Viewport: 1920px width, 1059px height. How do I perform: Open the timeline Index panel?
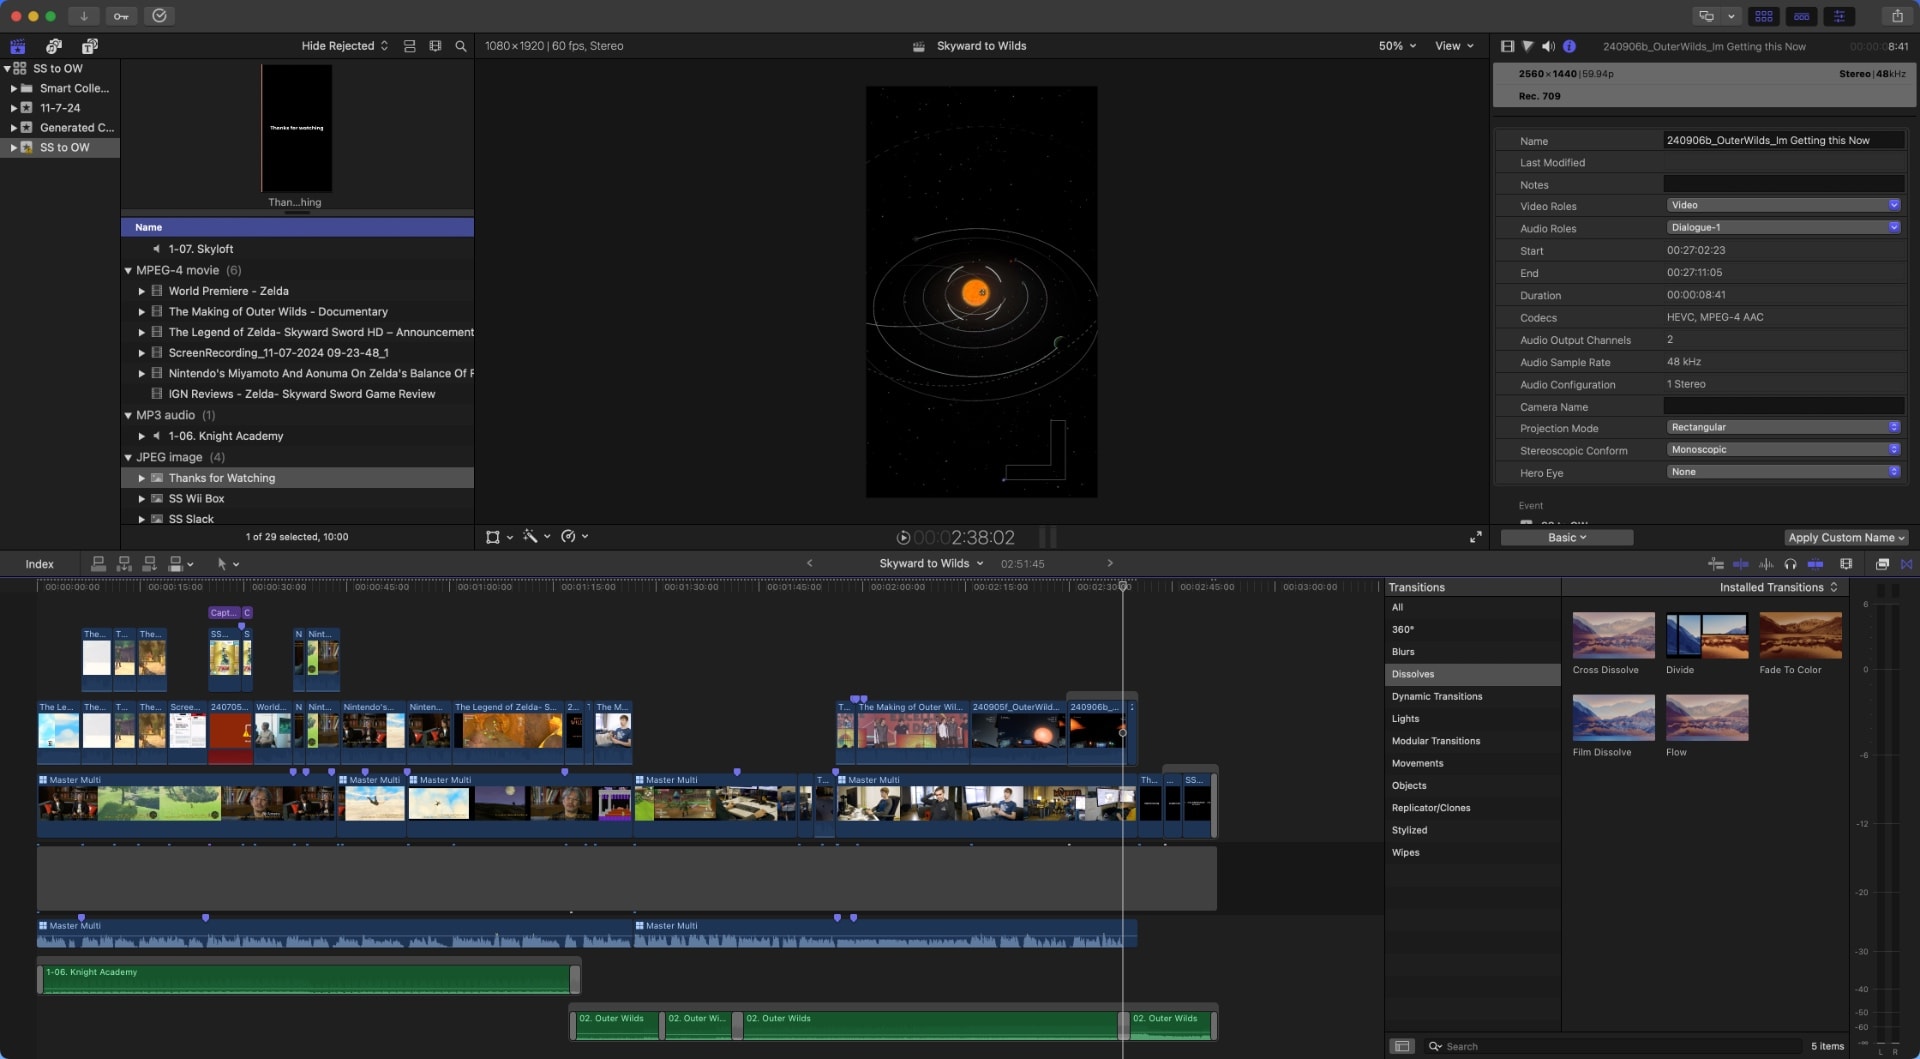point(40,564)
